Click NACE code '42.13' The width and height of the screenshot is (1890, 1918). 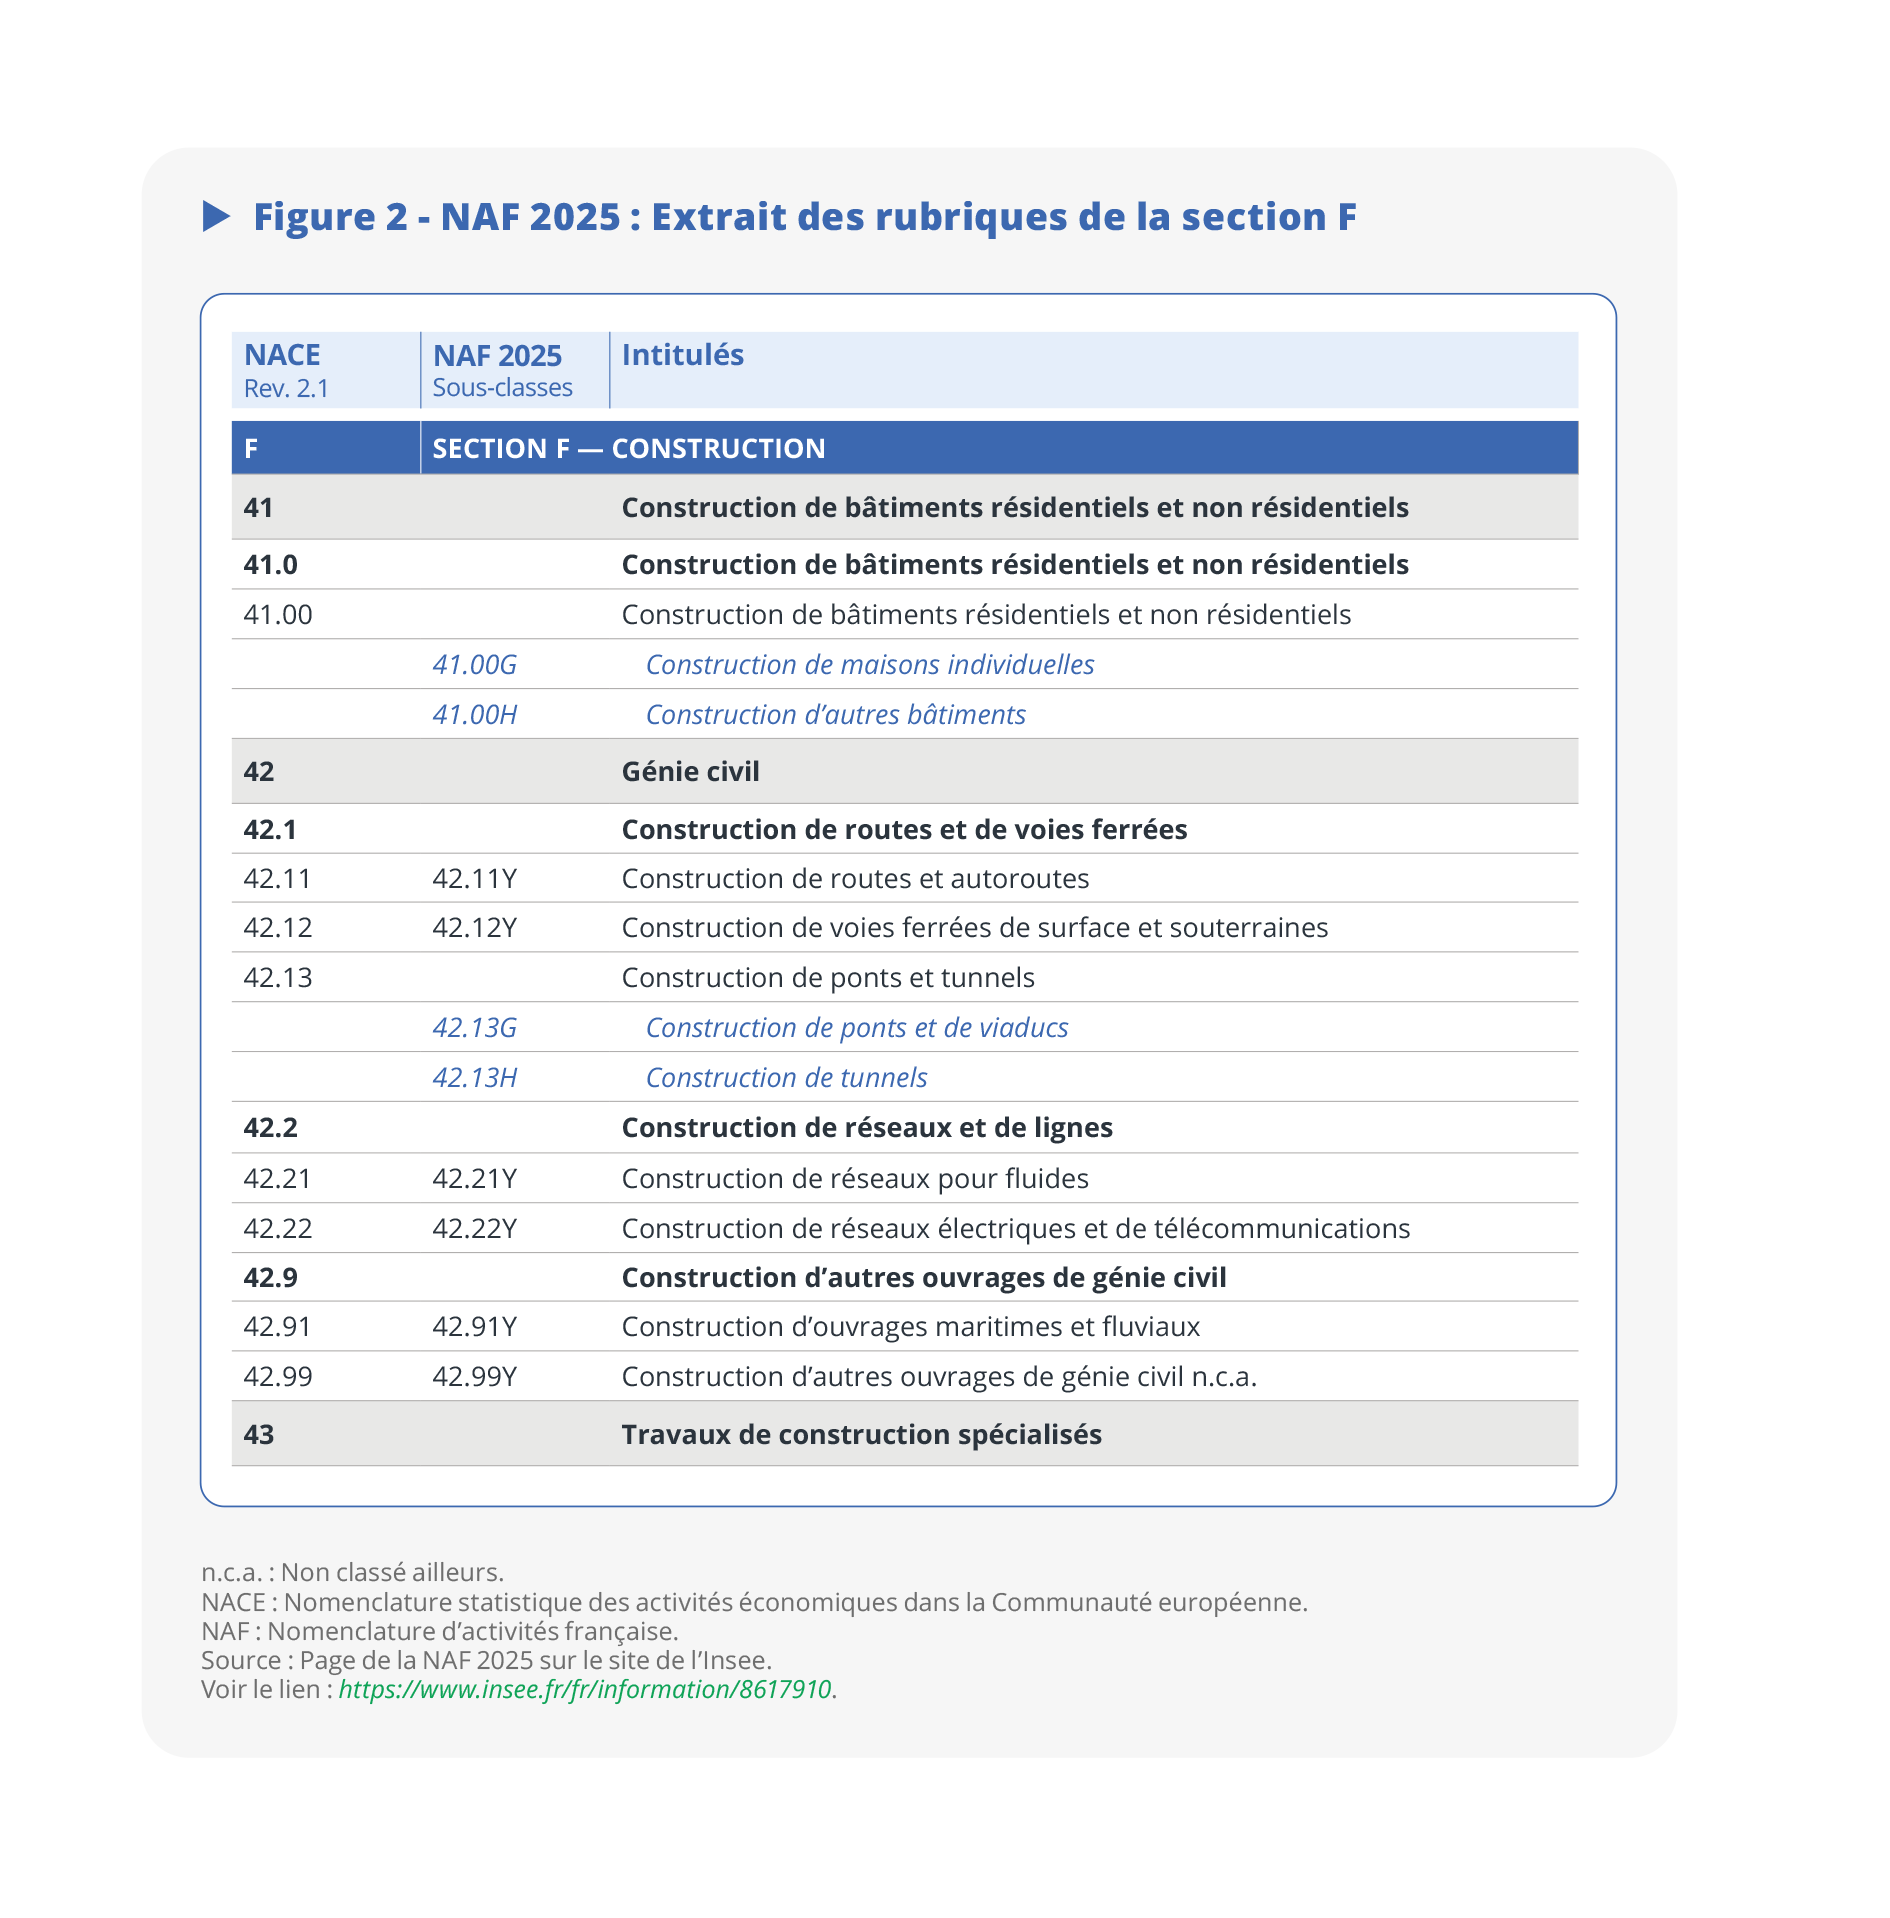pyautogui.click(x=278, y=977)
